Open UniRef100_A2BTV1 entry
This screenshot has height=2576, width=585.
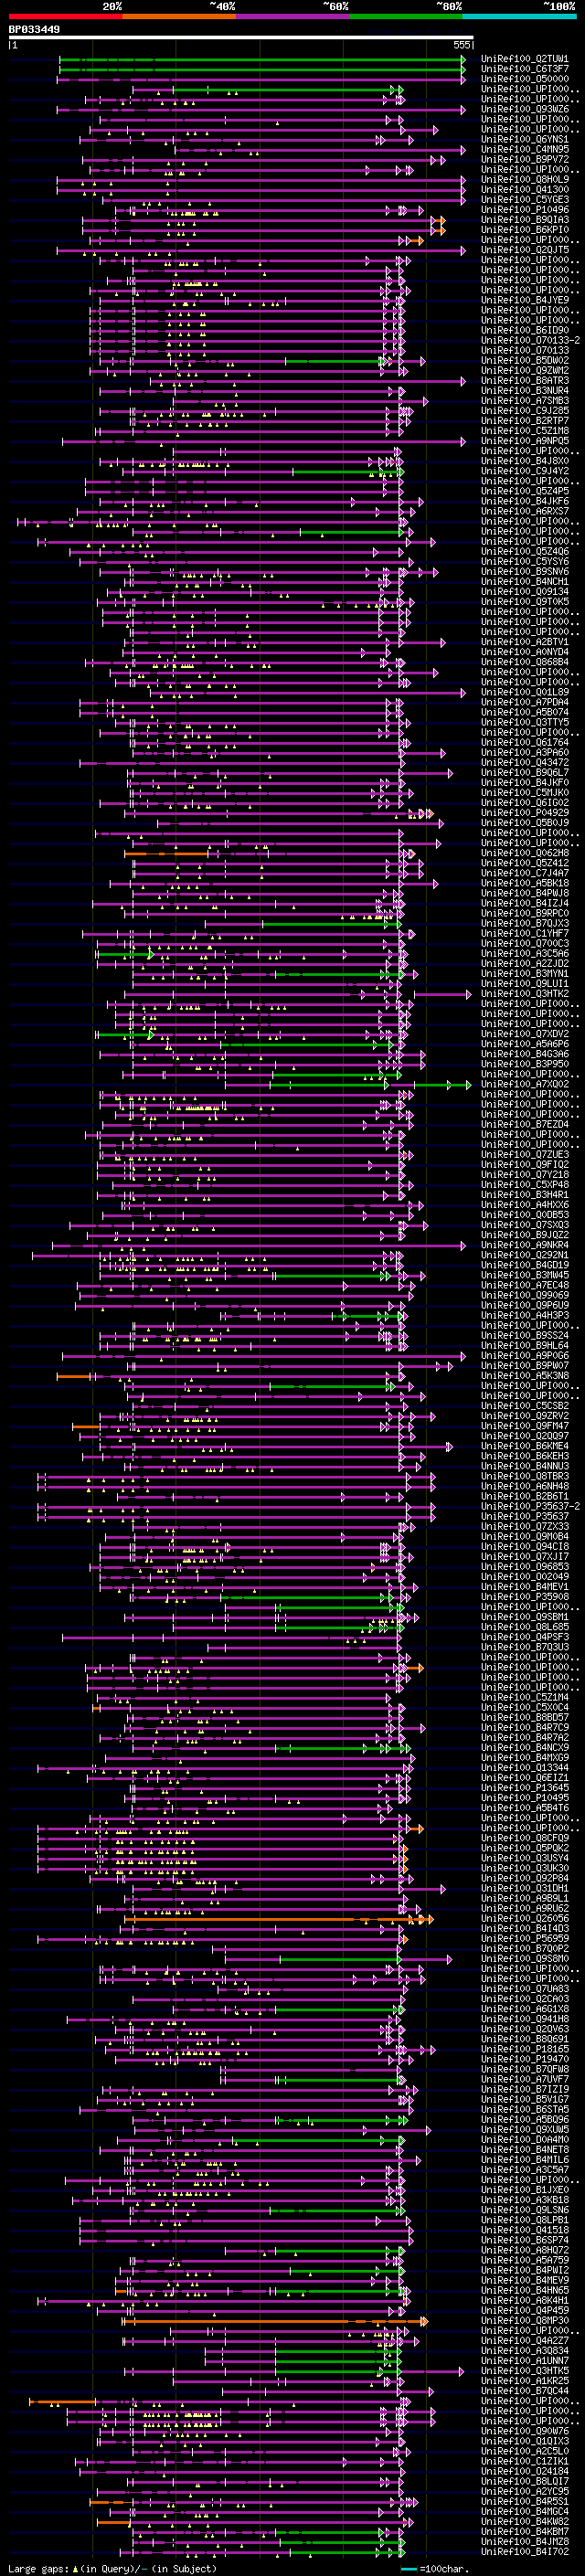tap(524, 642)
